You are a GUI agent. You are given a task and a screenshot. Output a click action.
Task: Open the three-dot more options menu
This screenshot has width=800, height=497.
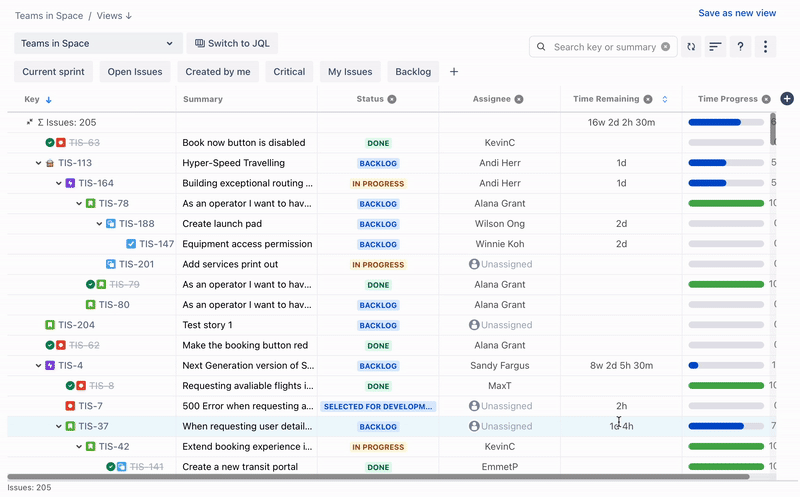pyautogui.click(x=765, y=46)
